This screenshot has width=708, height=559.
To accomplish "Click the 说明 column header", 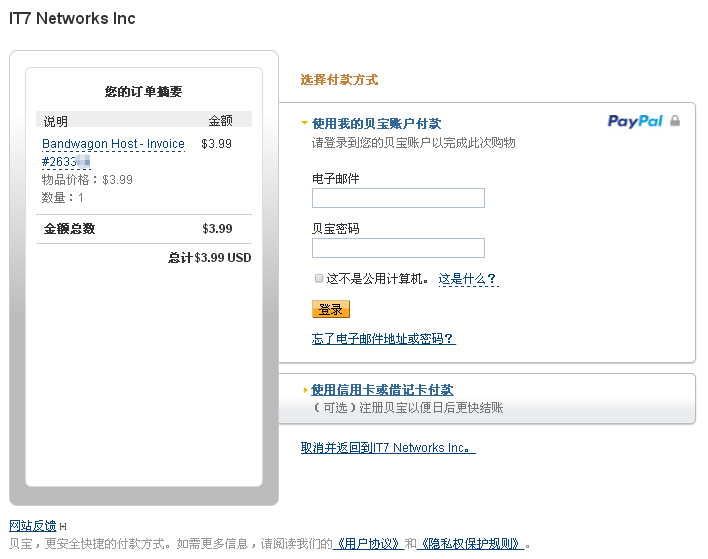I will [56, 121].
